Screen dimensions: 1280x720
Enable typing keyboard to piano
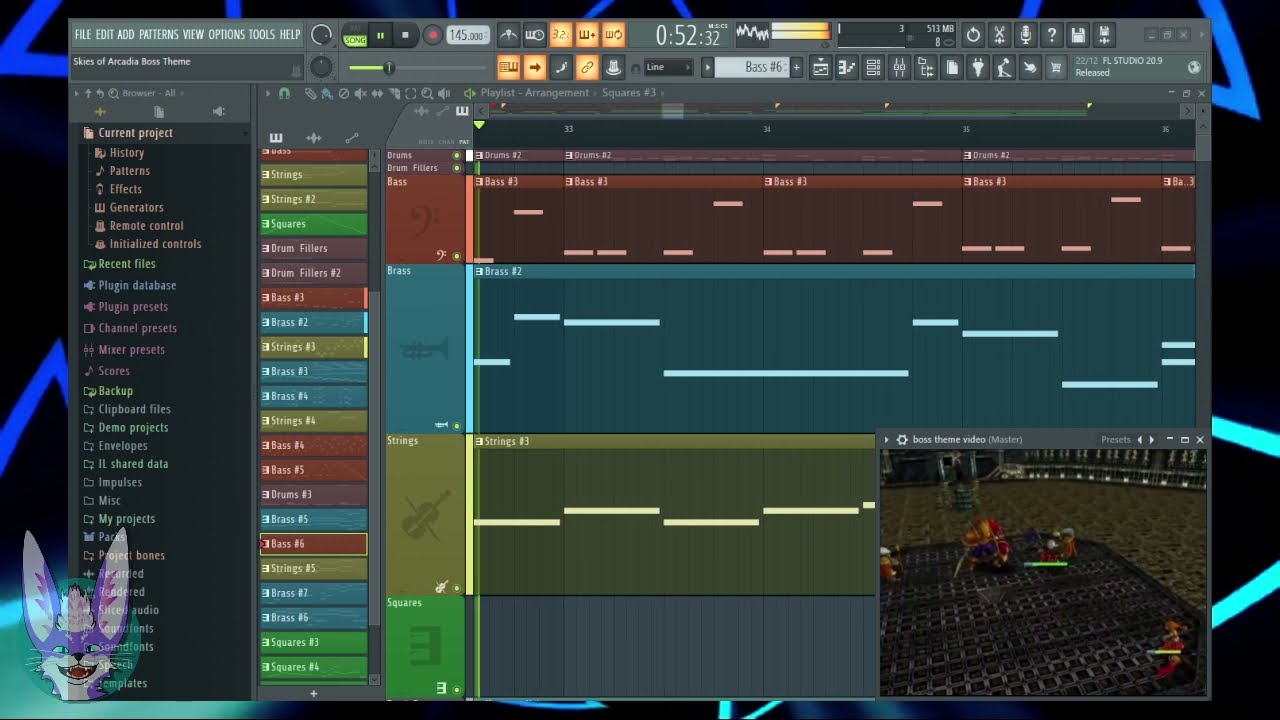tap(508, 67)
